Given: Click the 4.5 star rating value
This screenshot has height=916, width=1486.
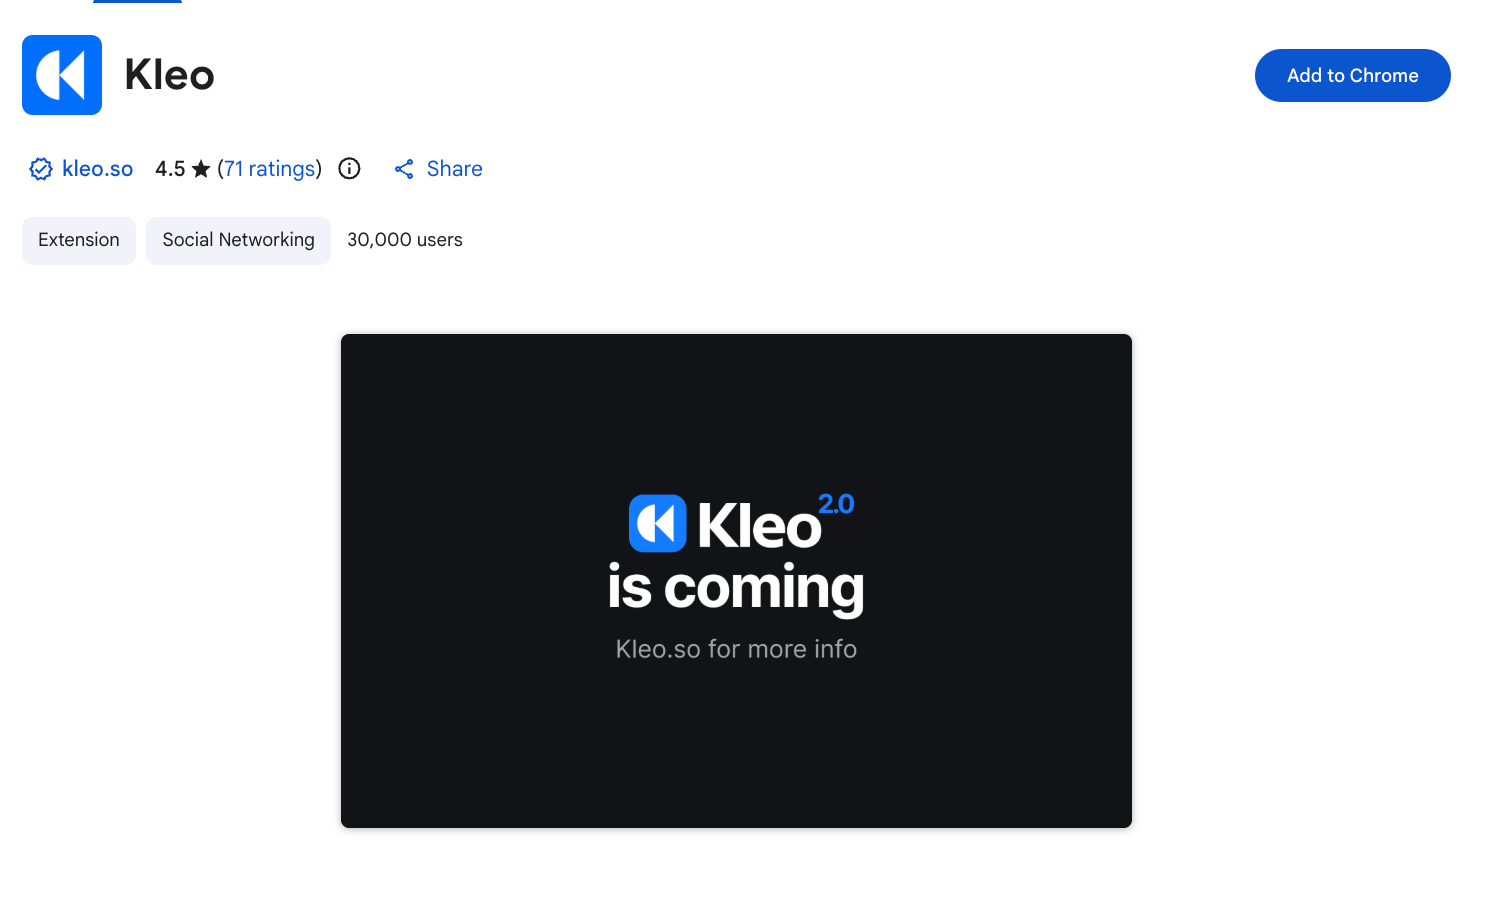Looking at the screenshot, I should pos(170,169).
